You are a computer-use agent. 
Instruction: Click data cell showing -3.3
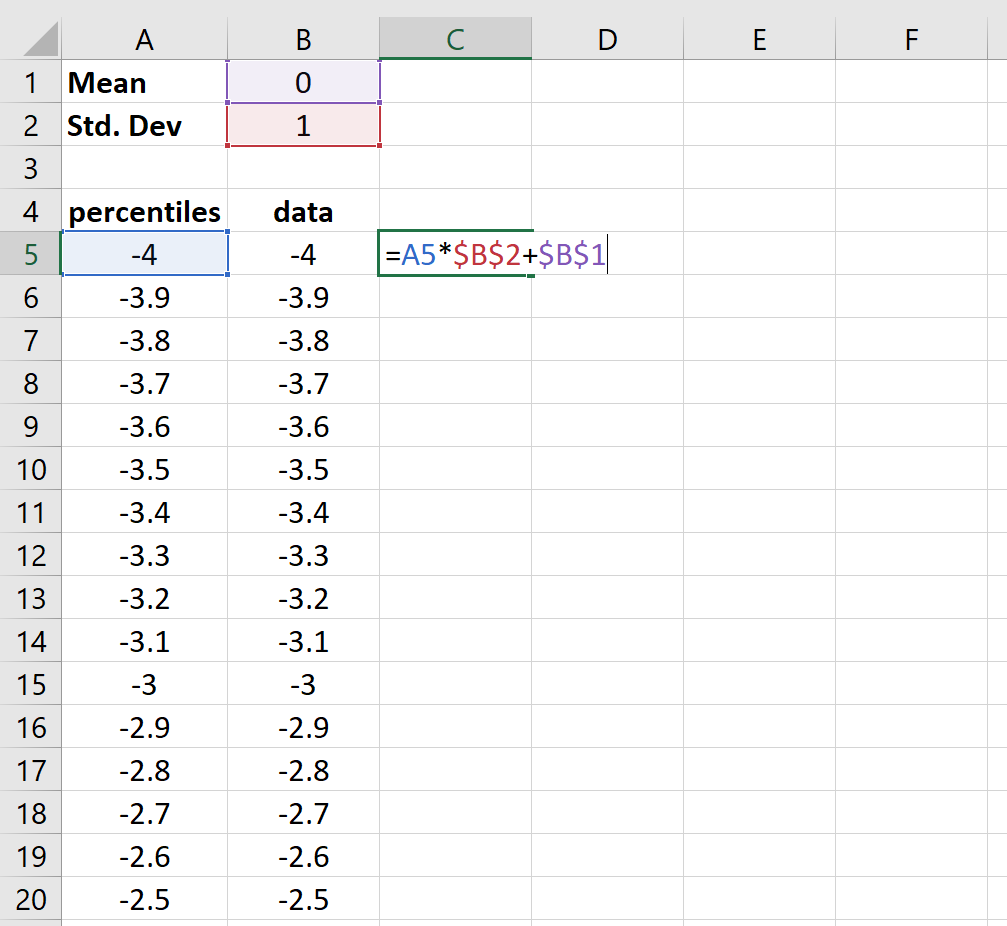coord(303,555)
